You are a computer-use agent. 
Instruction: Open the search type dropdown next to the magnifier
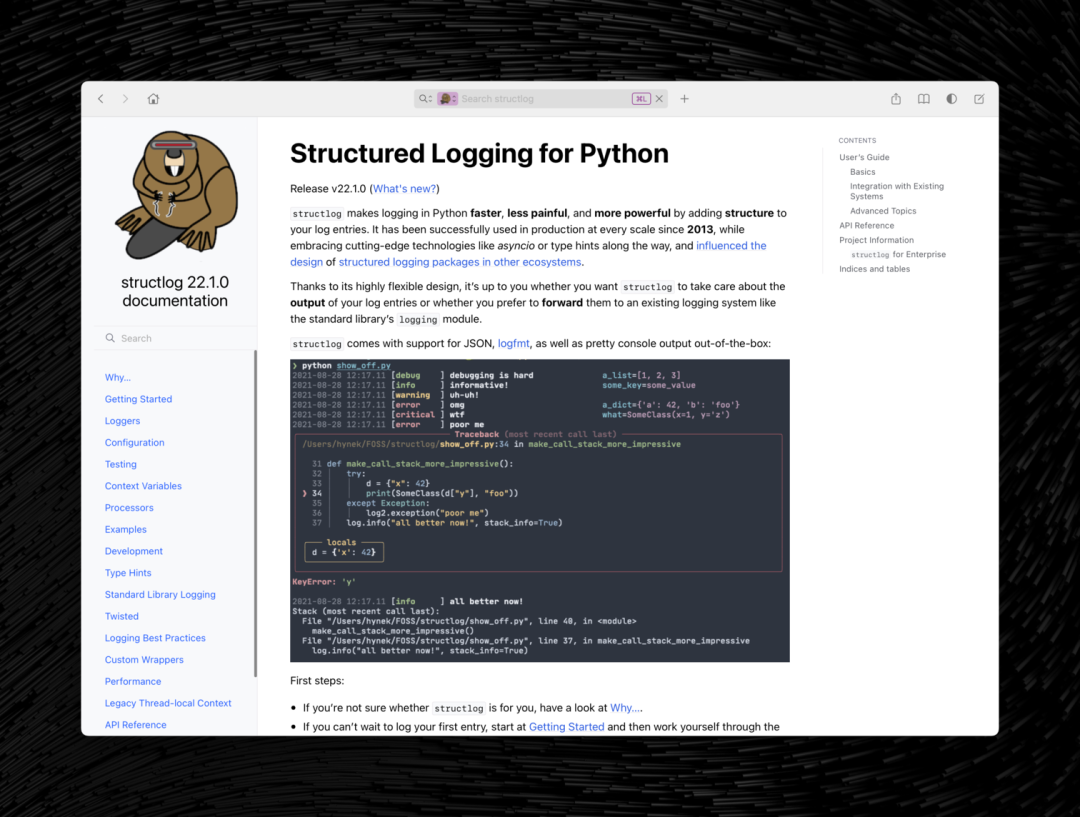pyautogui.click(x=426, y=99)
